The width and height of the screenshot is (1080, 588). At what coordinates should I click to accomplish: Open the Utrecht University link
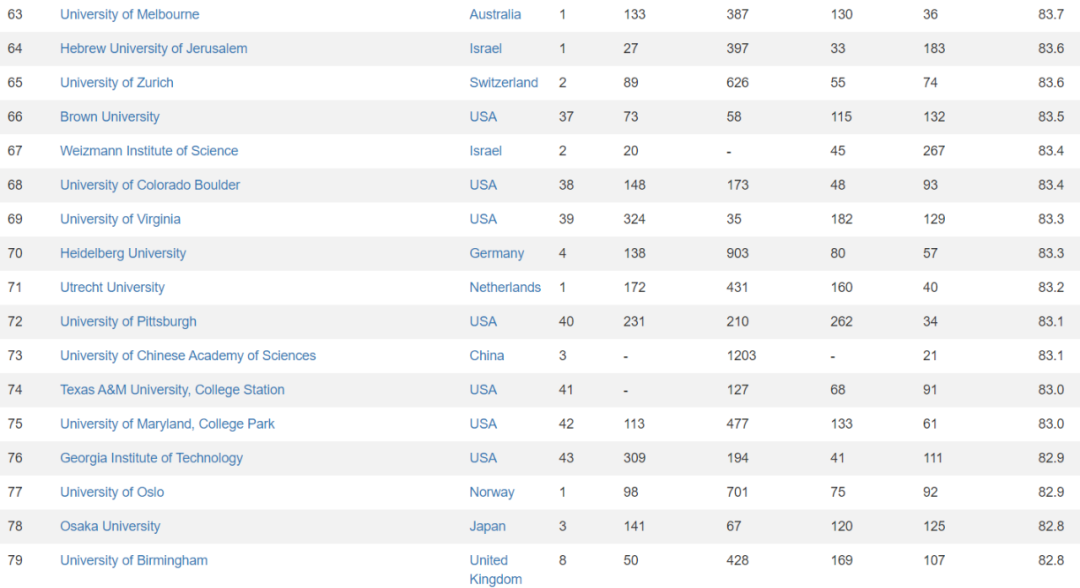pos(112,287)
